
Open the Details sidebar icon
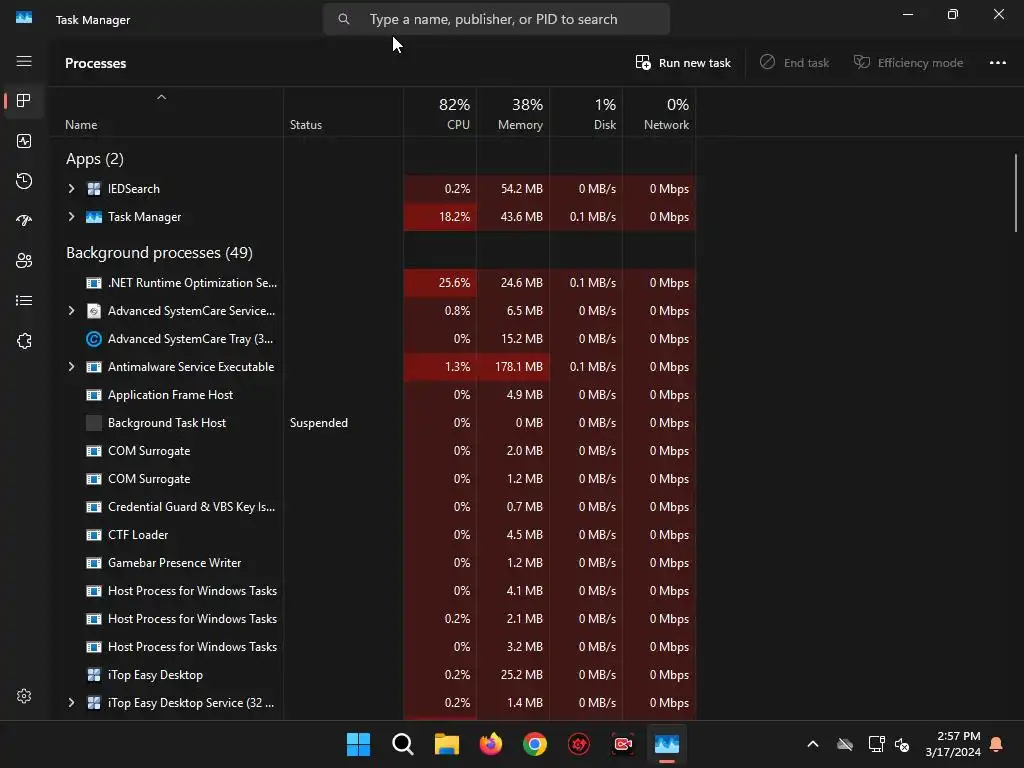point(24,300)
